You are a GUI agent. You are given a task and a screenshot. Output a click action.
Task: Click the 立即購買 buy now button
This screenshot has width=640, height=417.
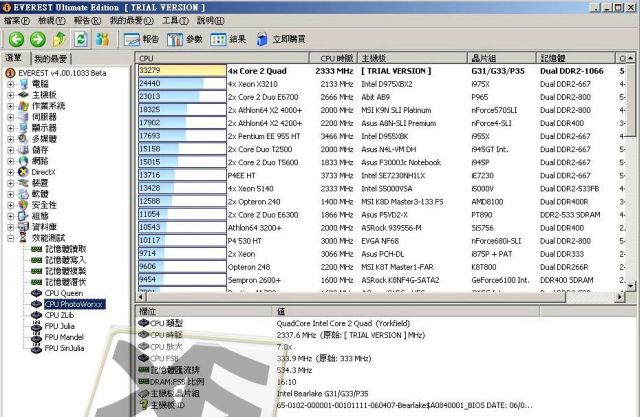pos(274,39)
